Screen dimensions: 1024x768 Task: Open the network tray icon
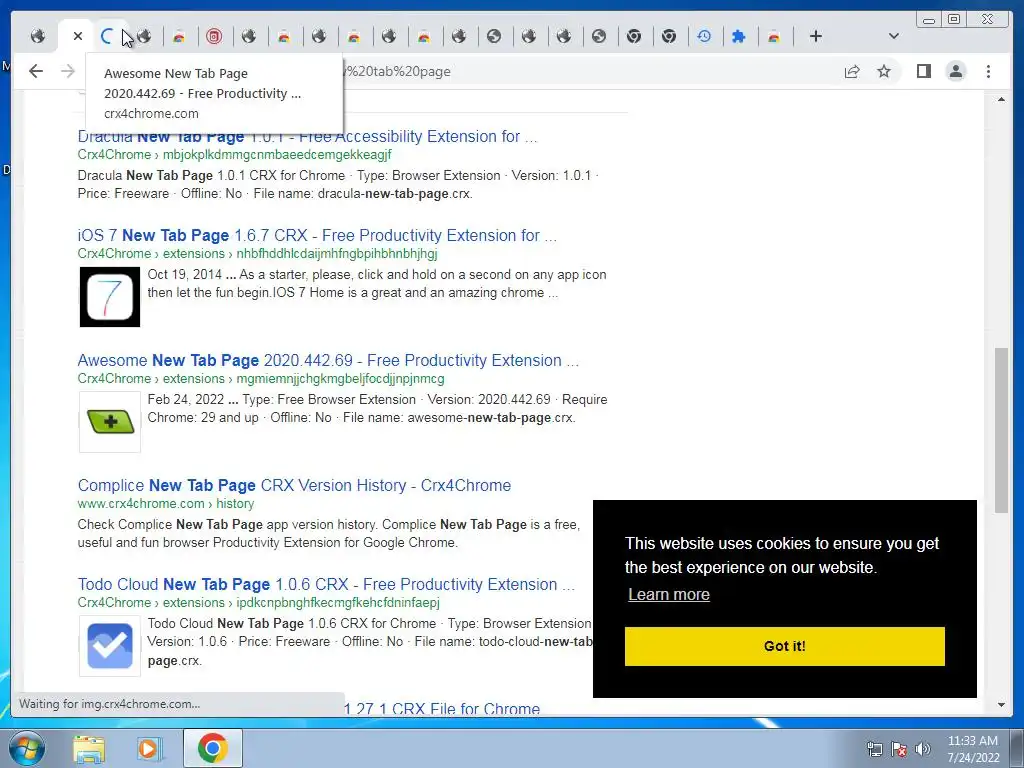[x=874, y=749]
